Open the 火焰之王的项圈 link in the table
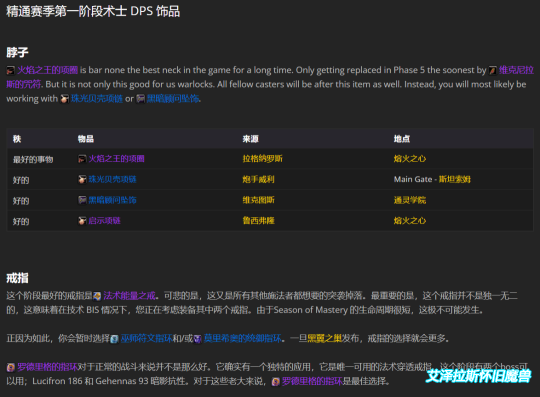The image size is (540, 397). pos(116,159)
